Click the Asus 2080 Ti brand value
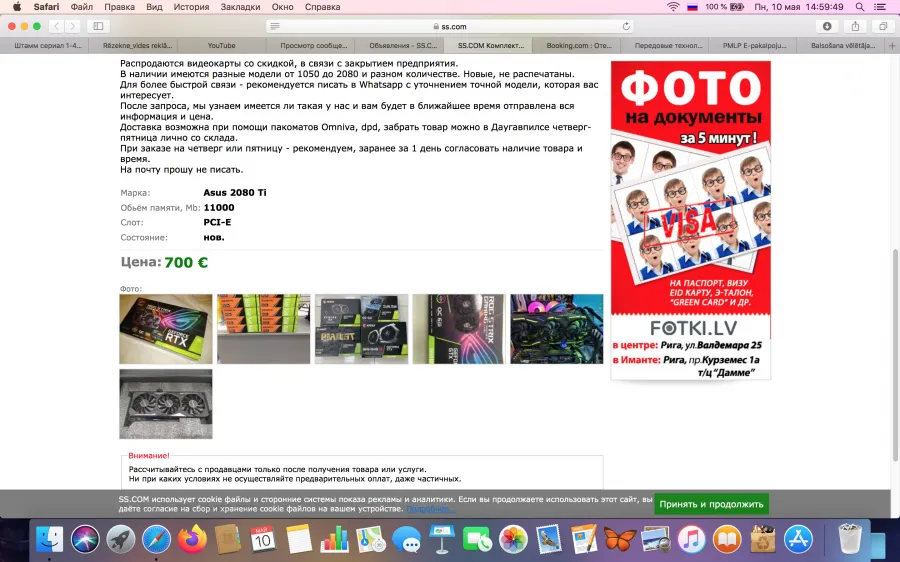The image size is (900, 562). click(x=235, y=192)
